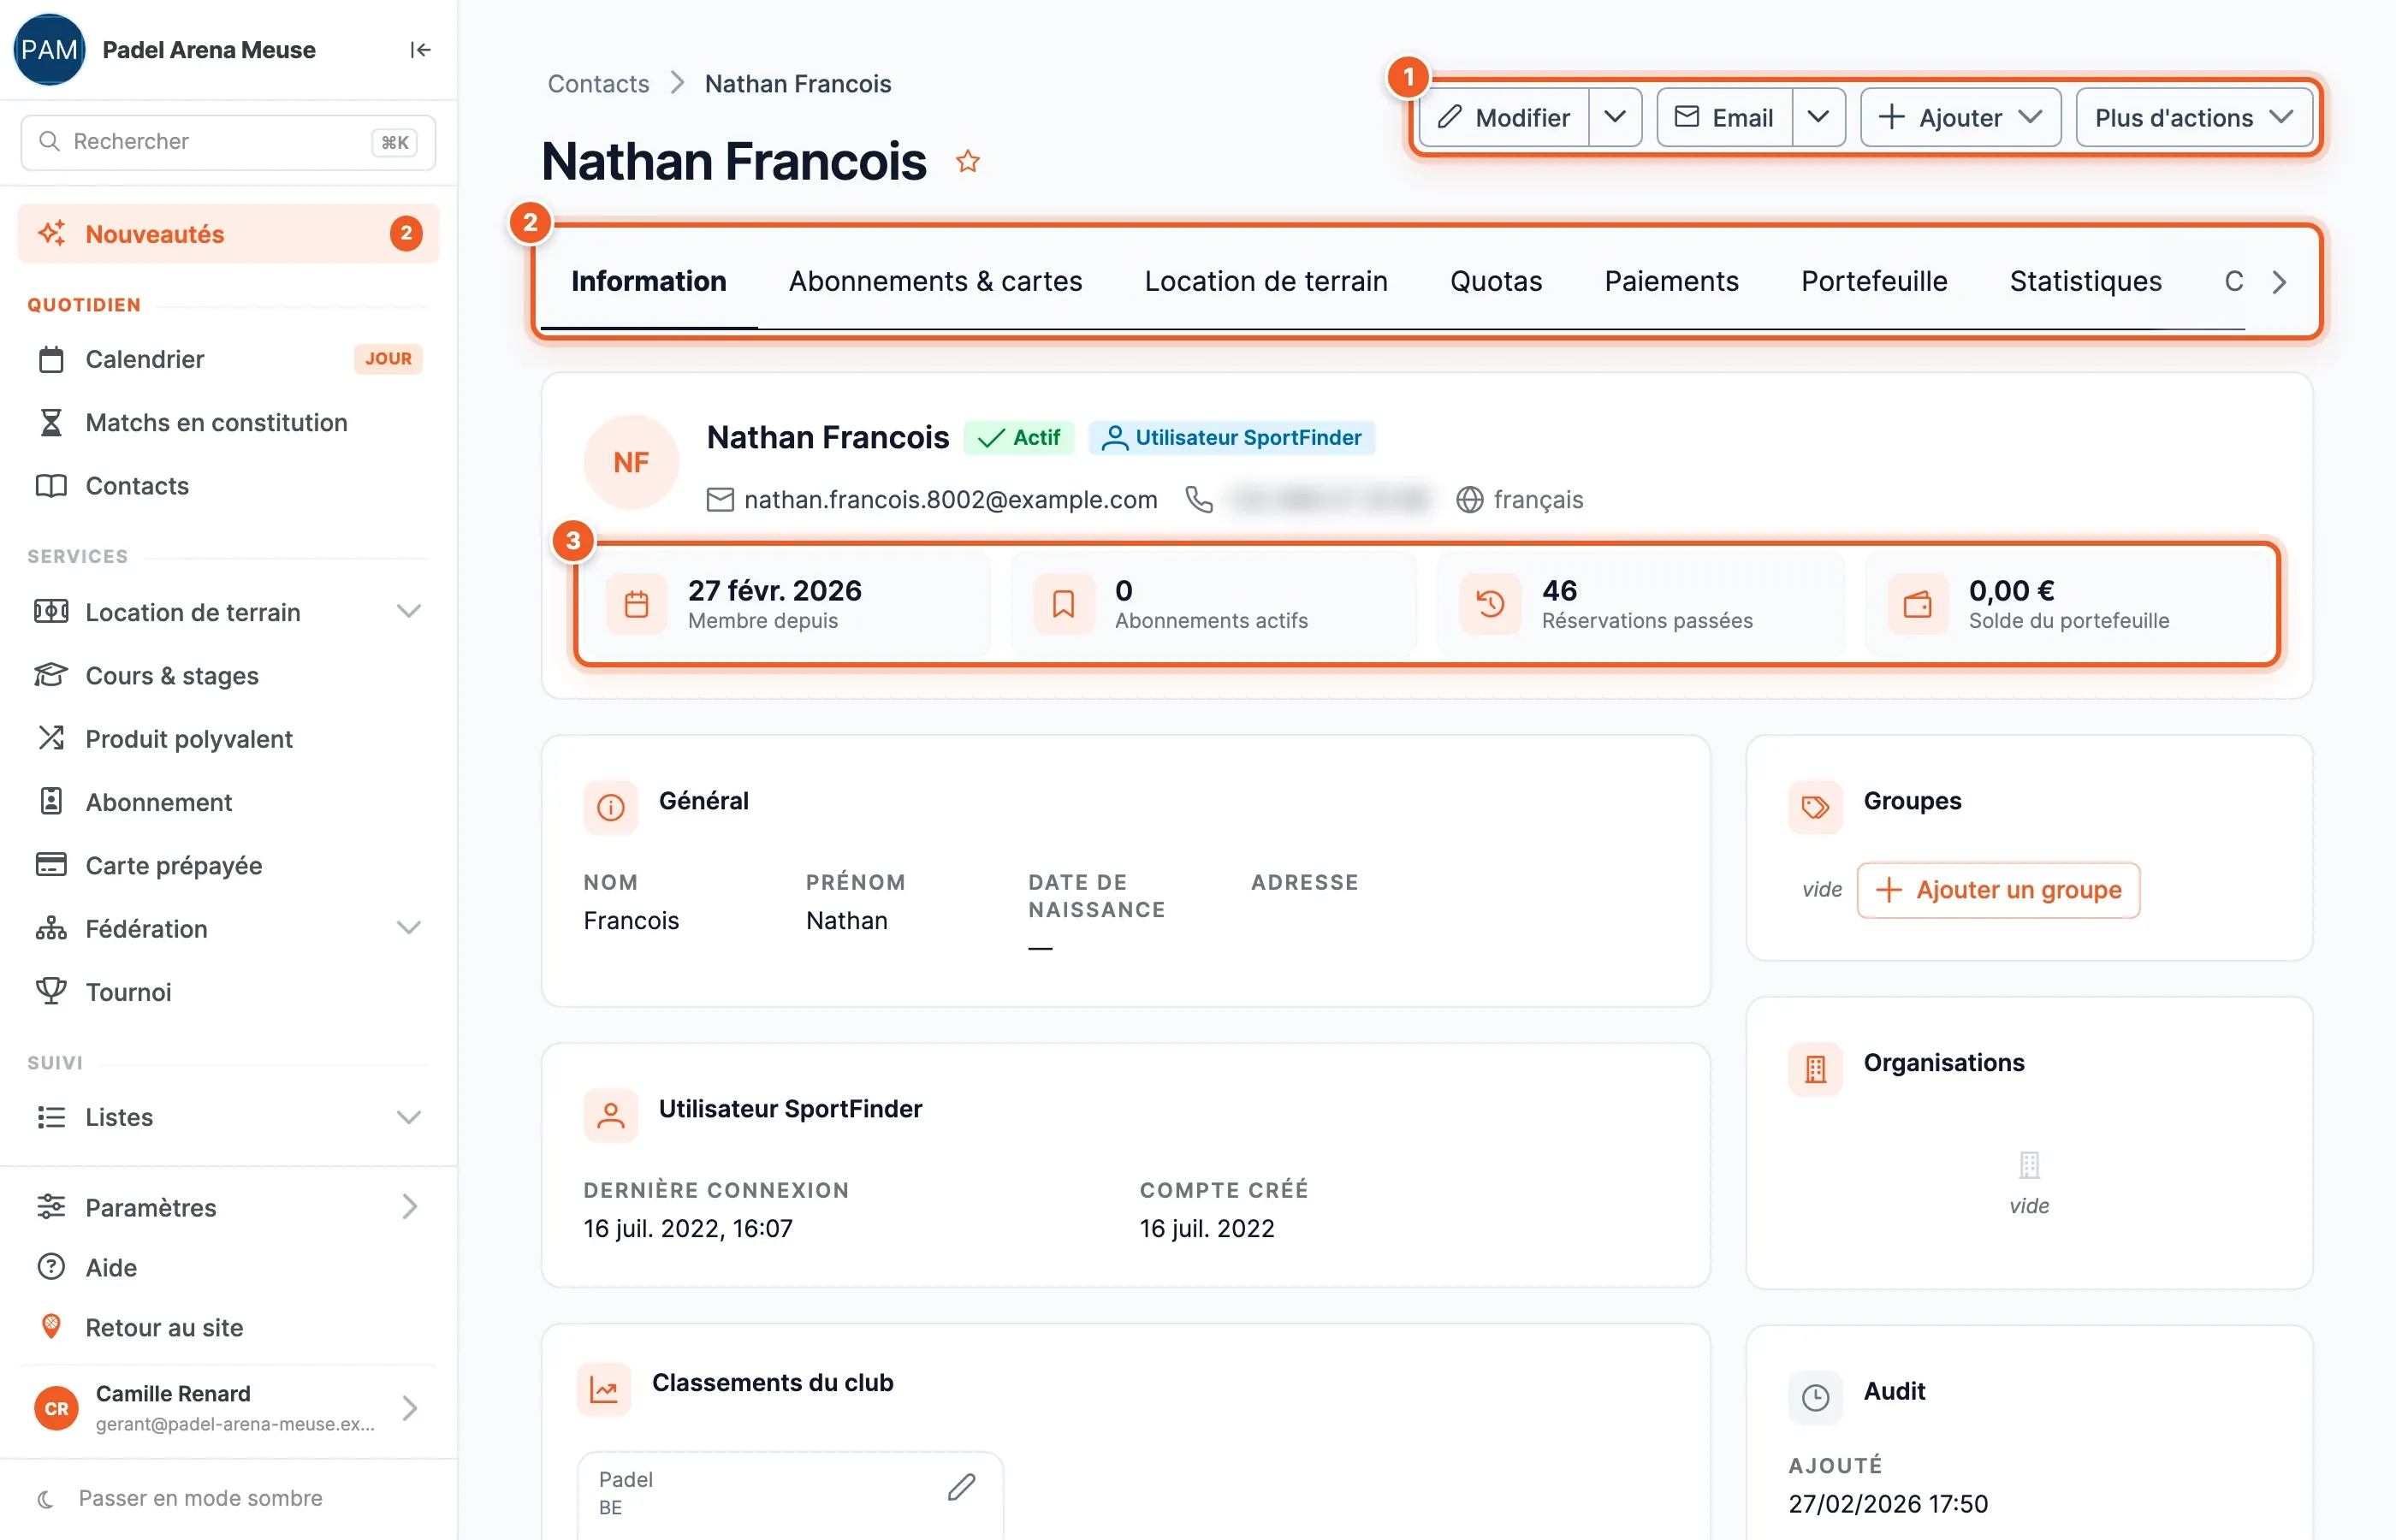This screenshot has width=2396, height=1540.
Task: Open the Ajouter dropdown menu
Action: tap(1960, 117)
